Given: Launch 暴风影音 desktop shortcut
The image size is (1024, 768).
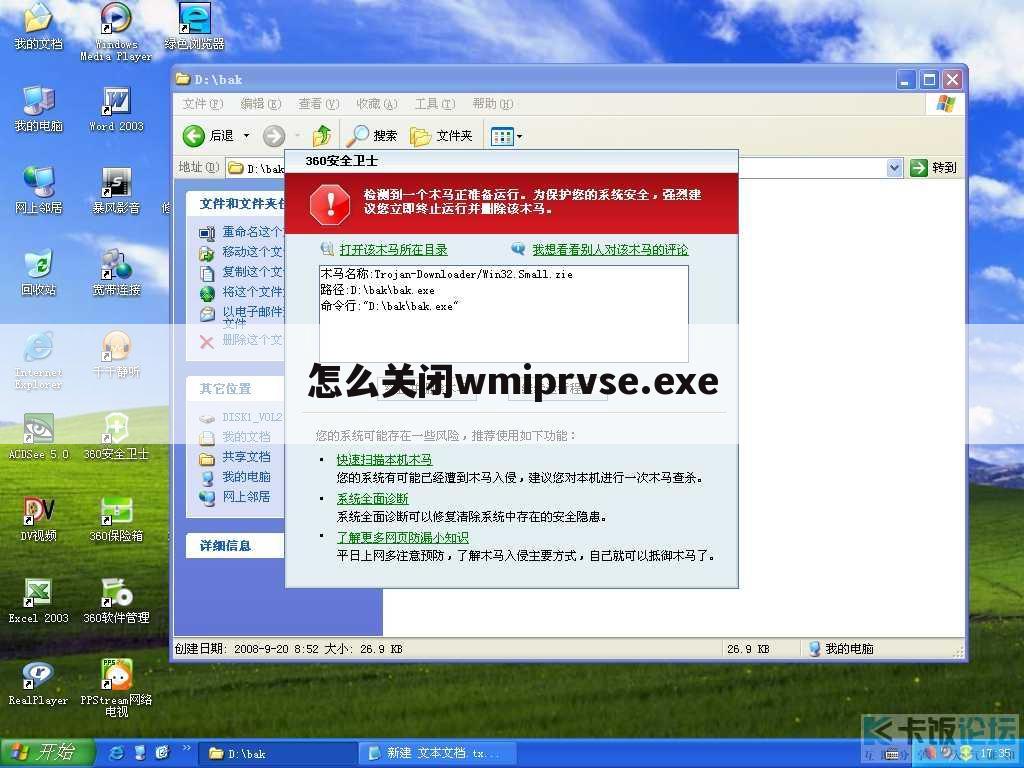Looking at the screenshot, I should coord(116,190).
